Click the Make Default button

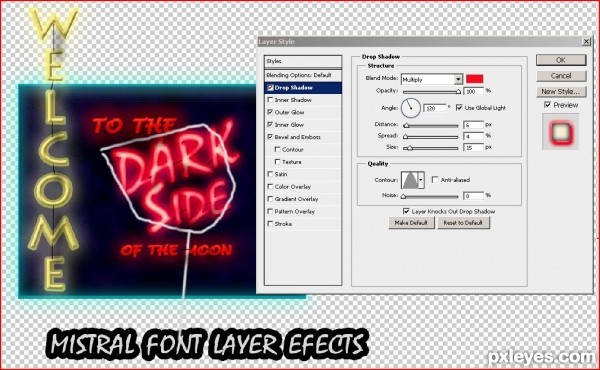(411, 223)
